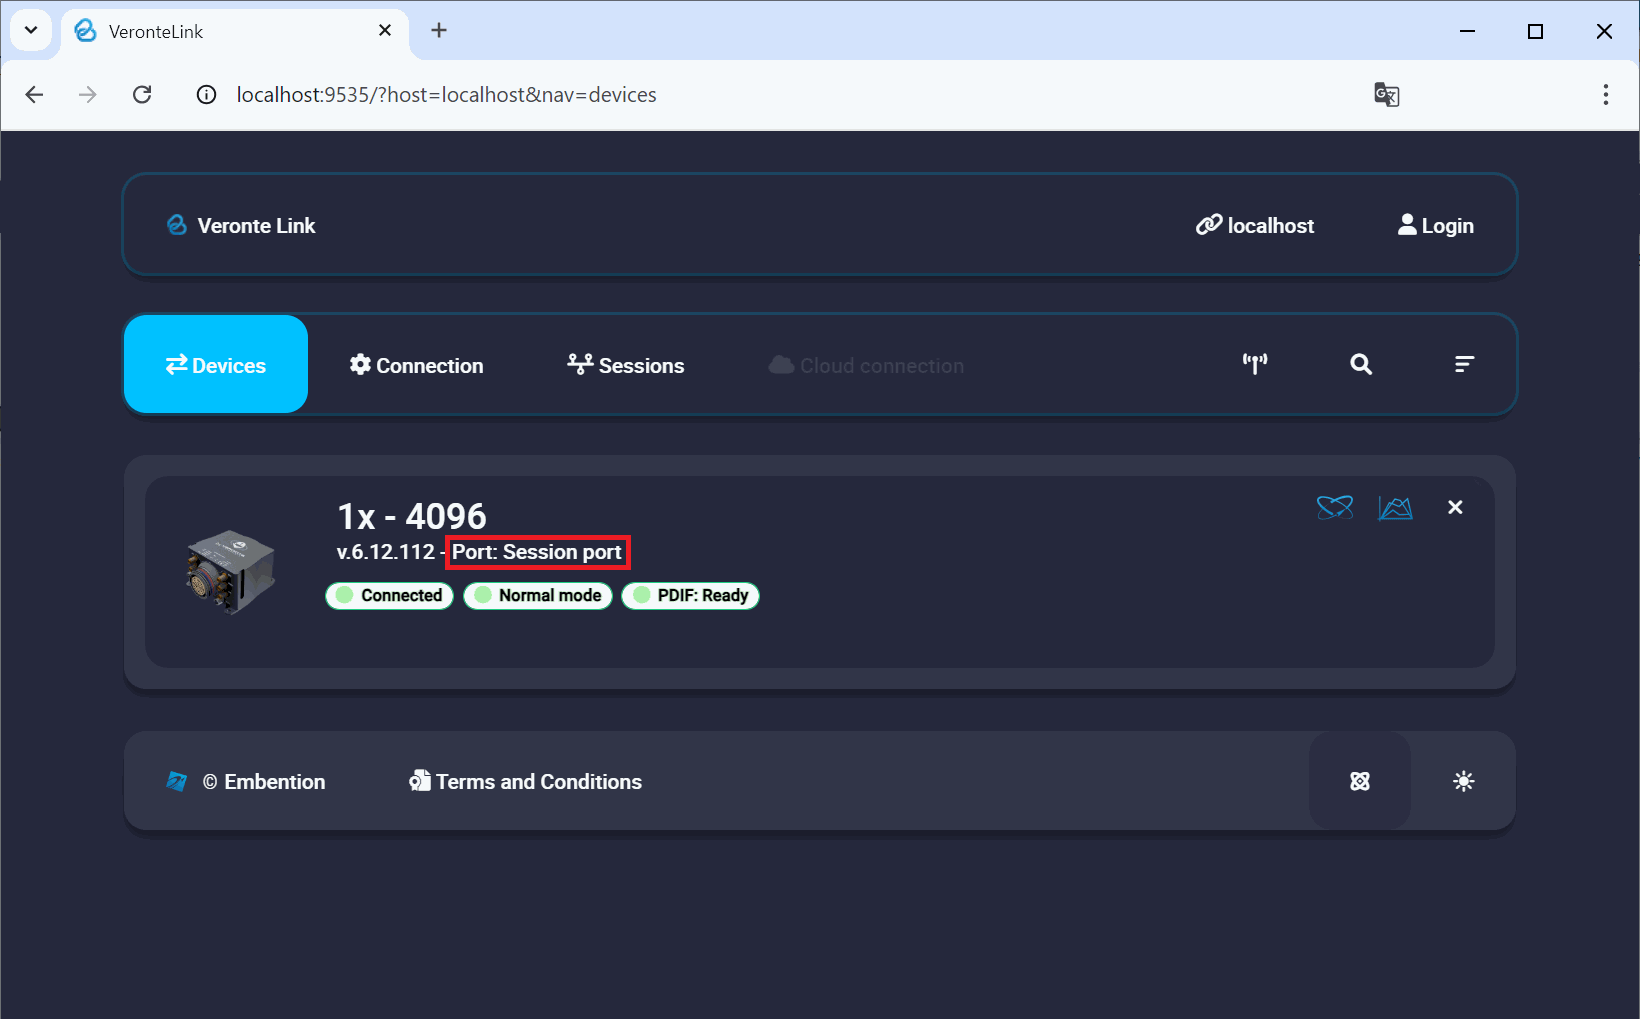Open Terms and Conditions link
The width and height of the screenshot is (1640, 1019).
click(526, 782)
